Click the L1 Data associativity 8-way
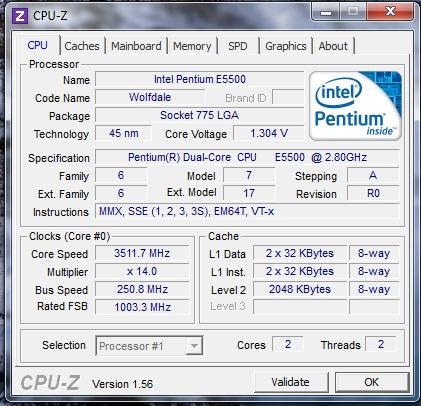 (x=374, y=253)
